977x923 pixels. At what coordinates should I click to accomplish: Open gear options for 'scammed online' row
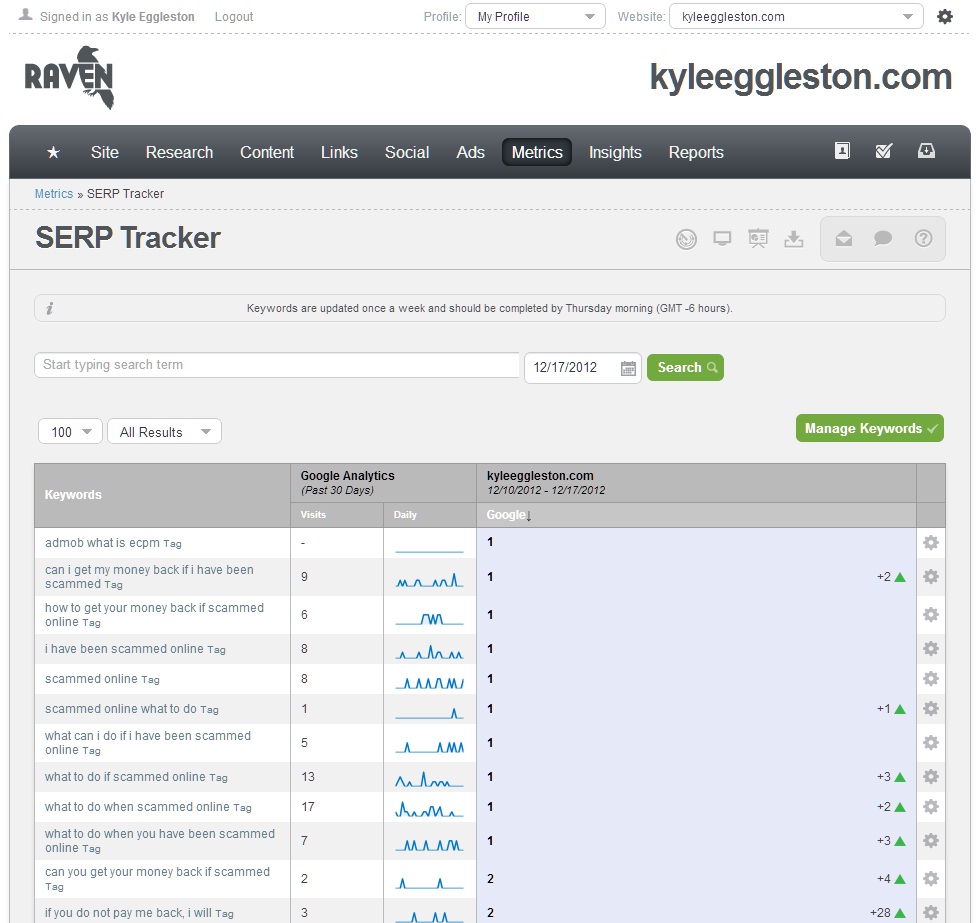click(931, 679)
